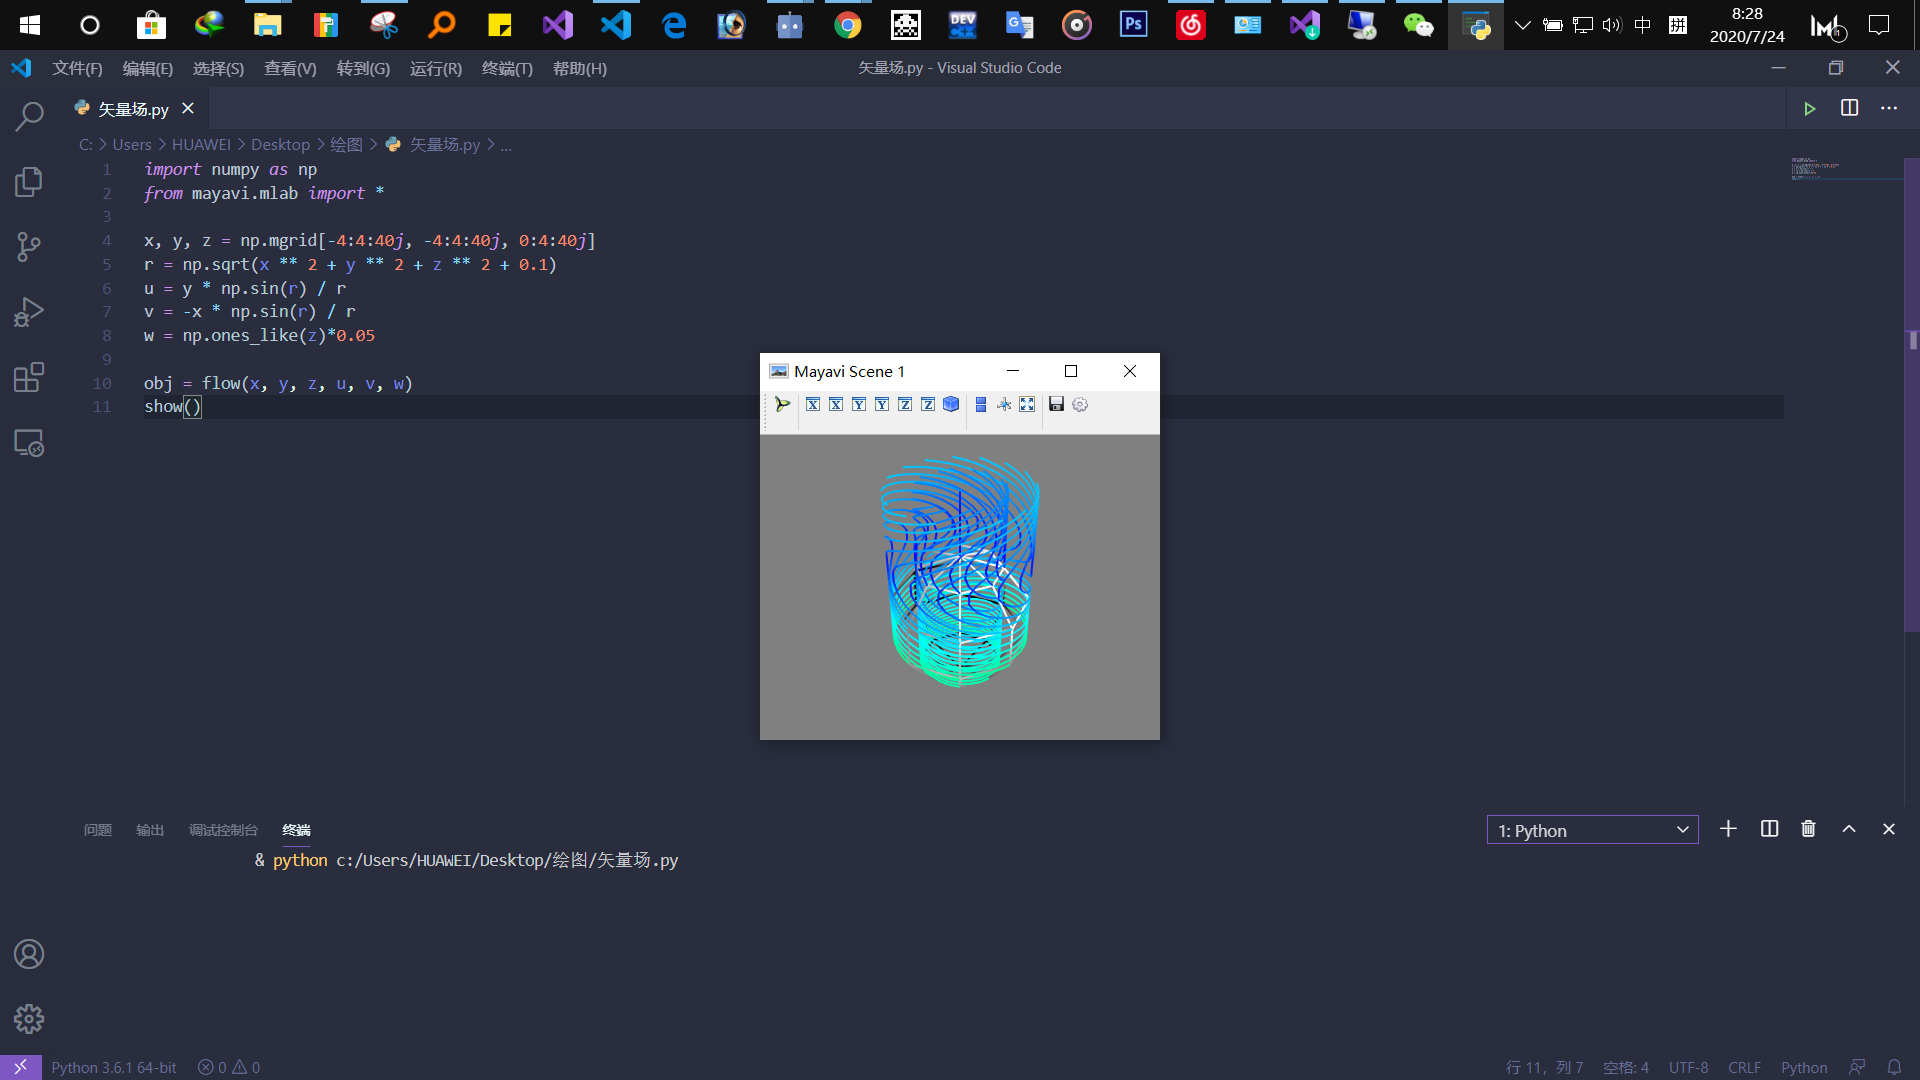
Task: Switch to the 输出 panel tab
Action: pos(149,830)
